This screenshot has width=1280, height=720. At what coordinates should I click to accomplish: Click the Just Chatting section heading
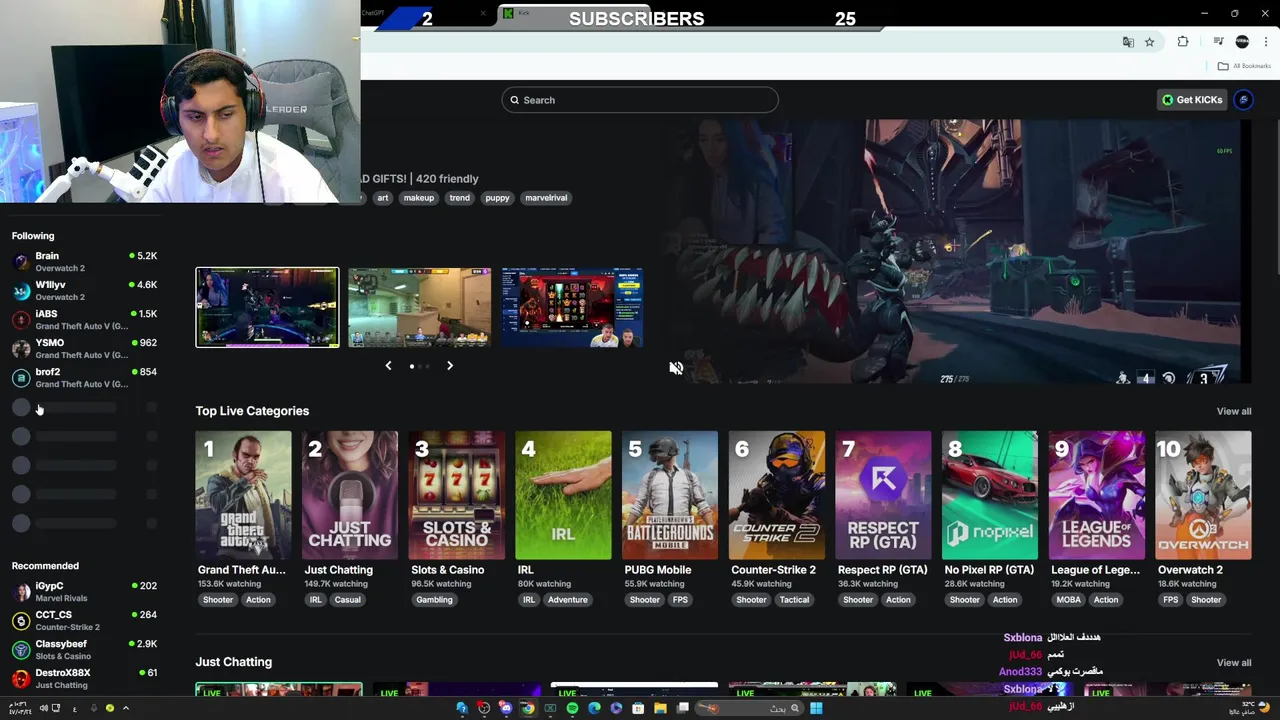point(234,662)
